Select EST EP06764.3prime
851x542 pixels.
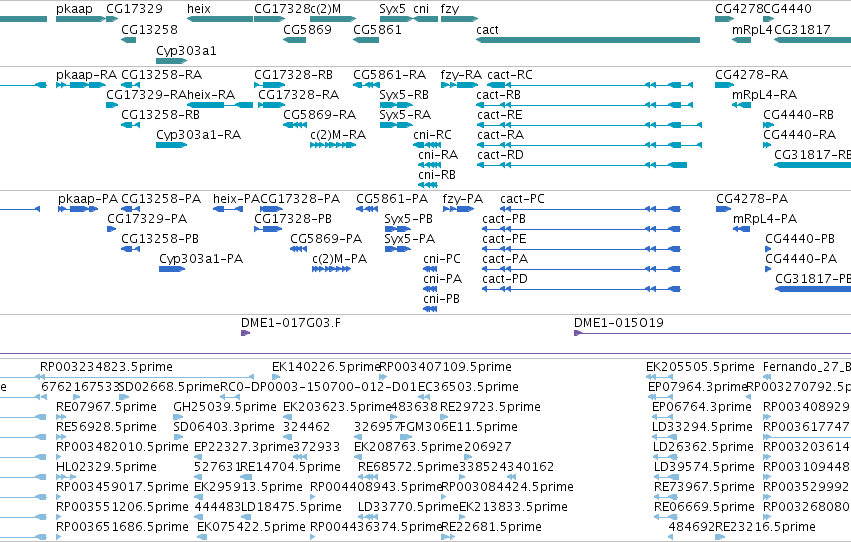(x=662, y=417)
